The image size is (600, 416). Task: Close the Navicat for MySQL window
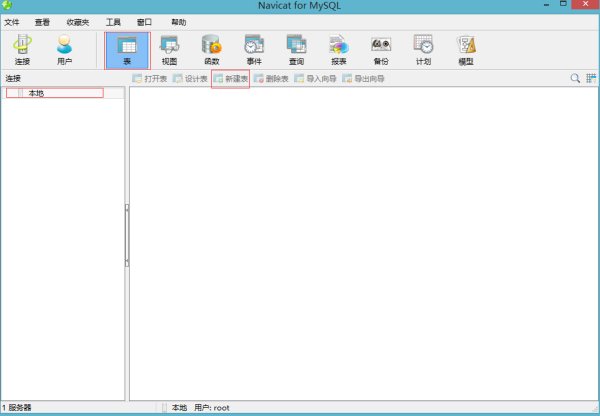pos(585,4)
